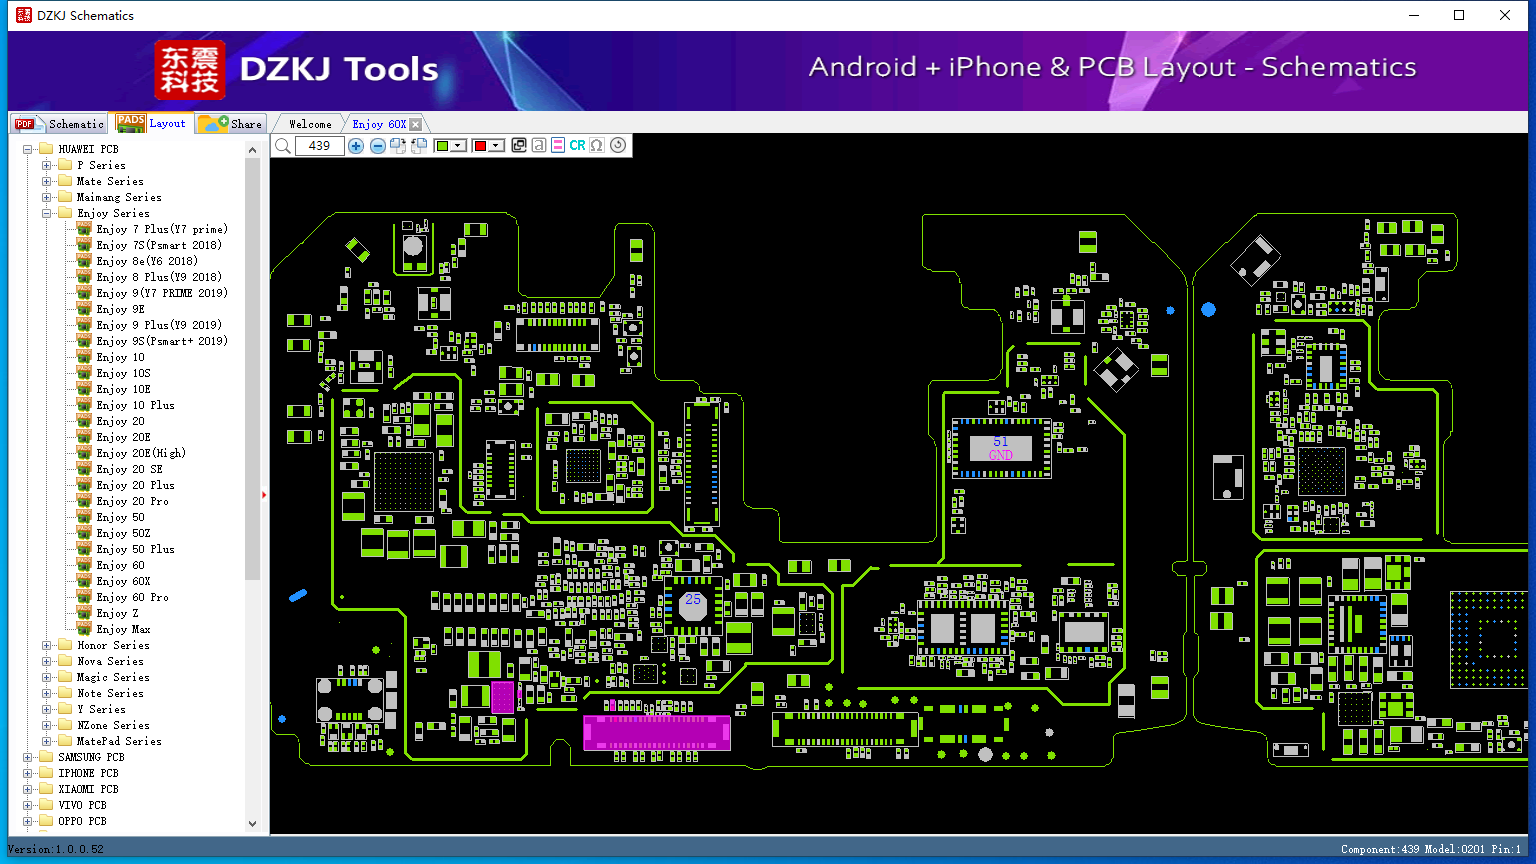The image size is (1536, 864).
Task: Click the folder icon beside Honor Series
Action: click(x=65, y=645)
